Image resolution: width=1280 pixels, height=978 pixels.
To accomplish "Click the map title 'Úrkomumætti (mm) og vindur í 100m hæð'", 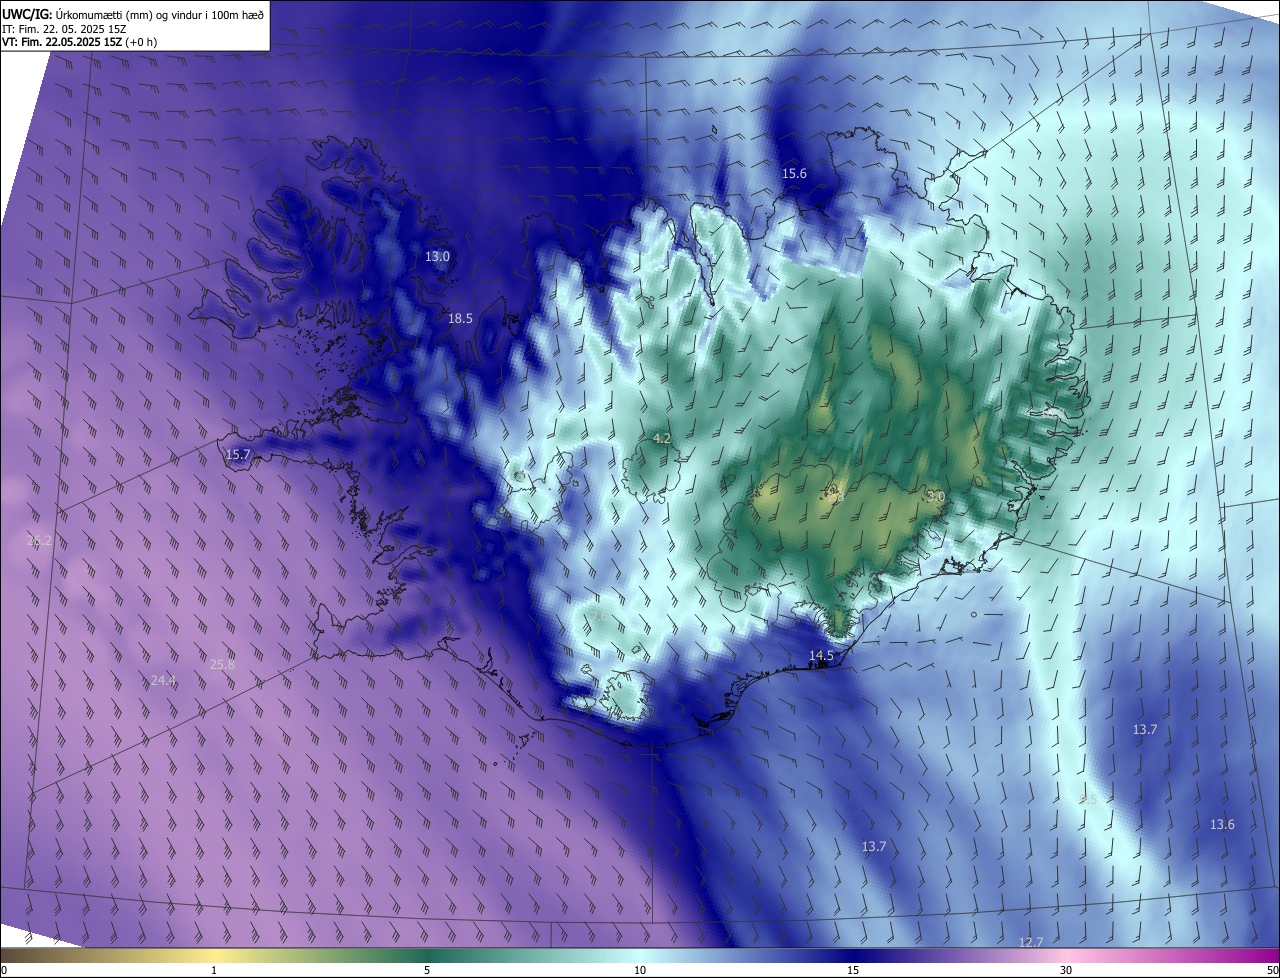I will (161, 13).
